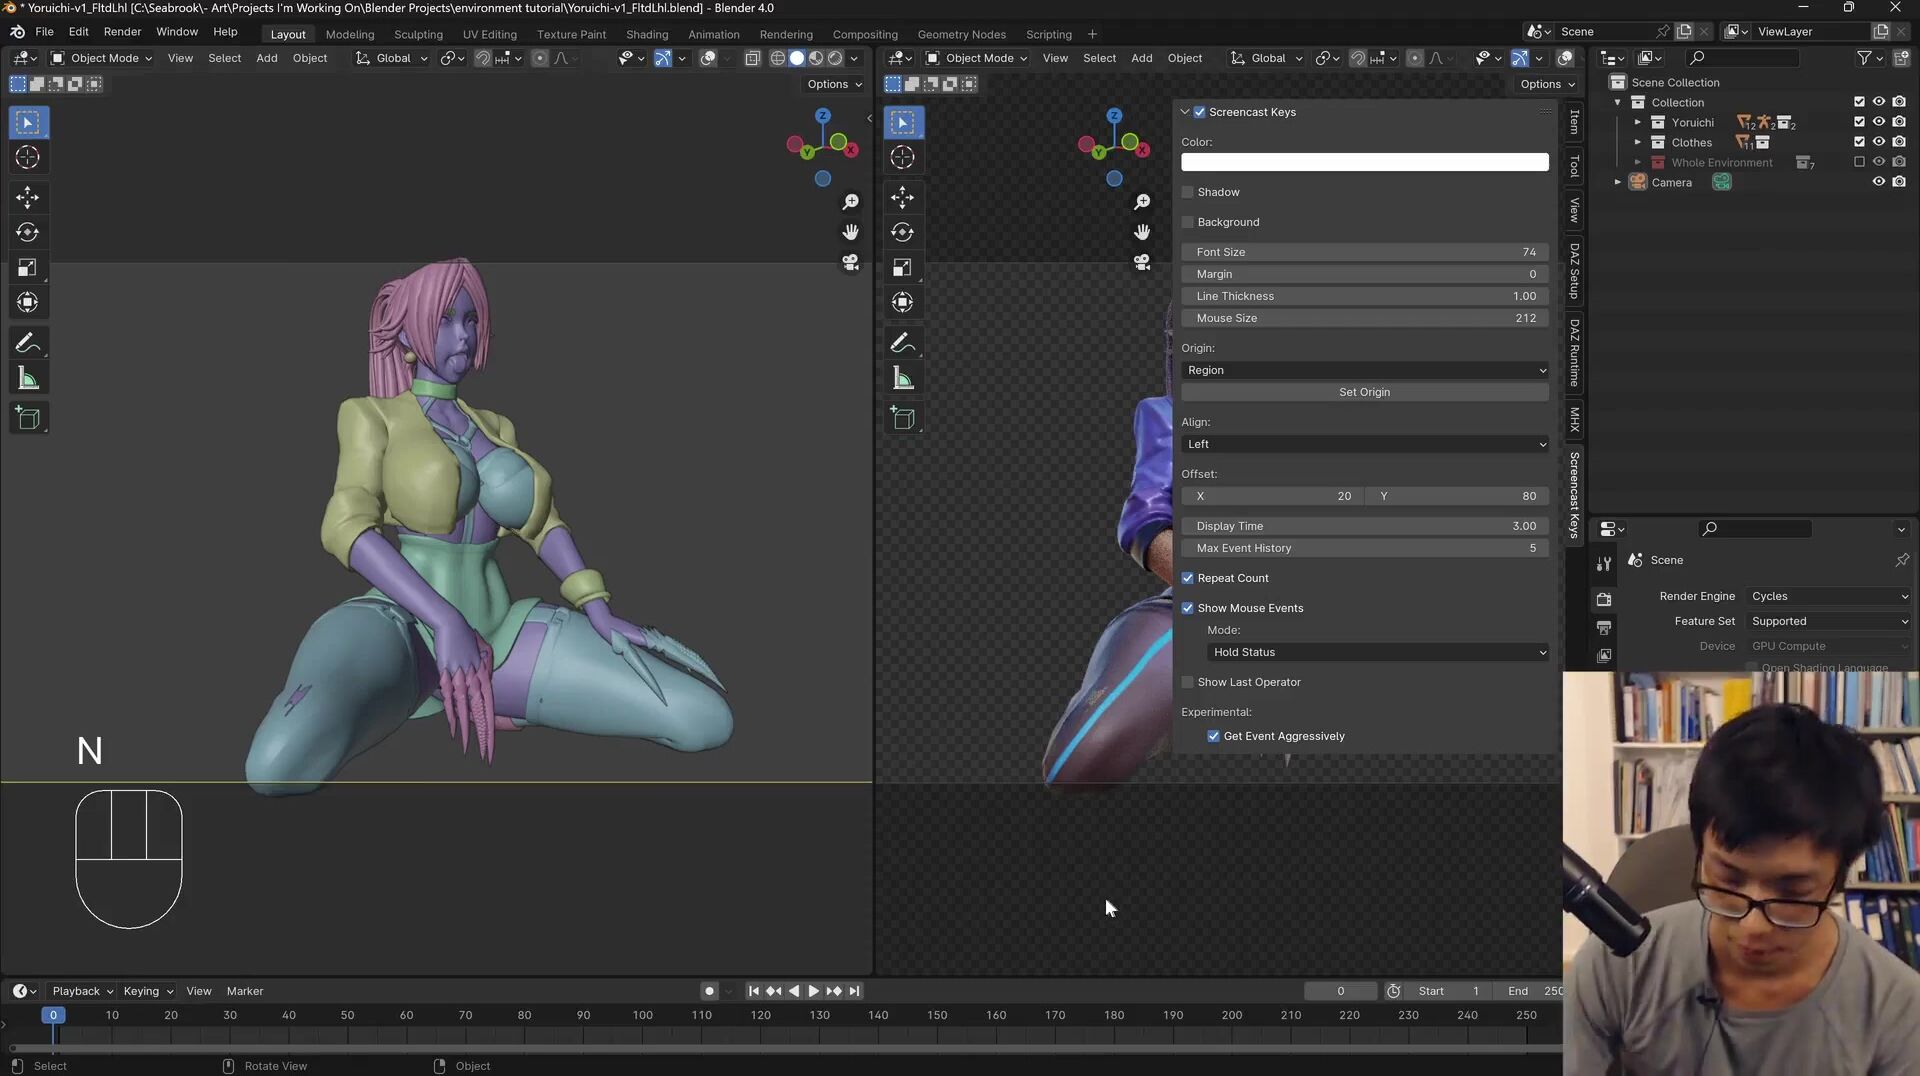Open Options in left viewport header
The height and width of the screenshot is (1076, 1920).
coord(834,84)
